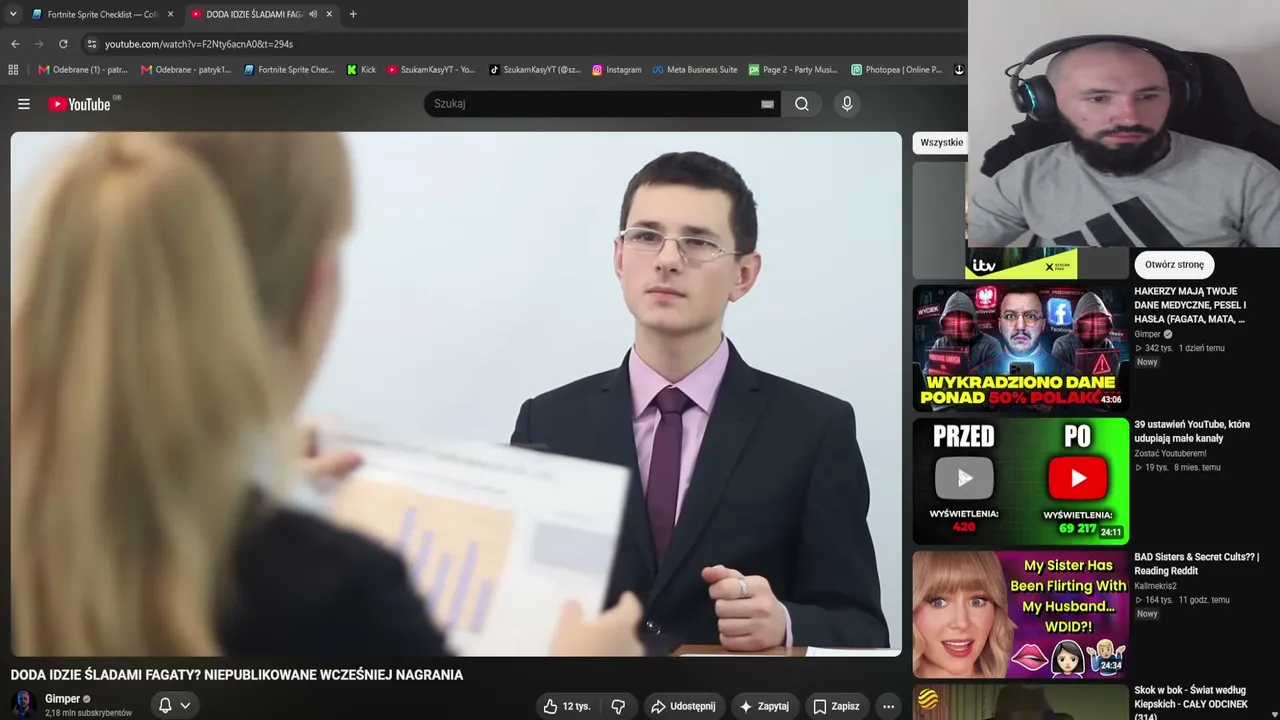The width and height of the screenshot is (1280, 720).
Task: Open the Photopea bookmark
Action: point(896,70)
